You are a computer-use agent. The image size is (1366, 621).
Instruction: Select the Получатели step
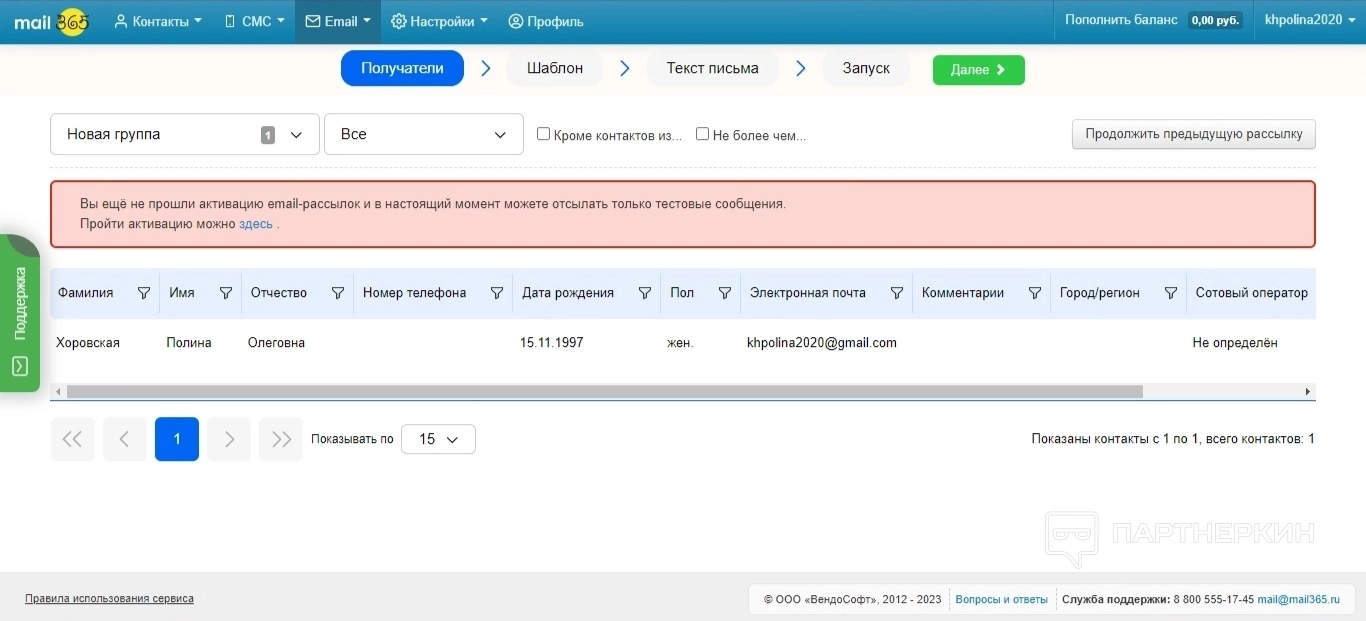402,68
